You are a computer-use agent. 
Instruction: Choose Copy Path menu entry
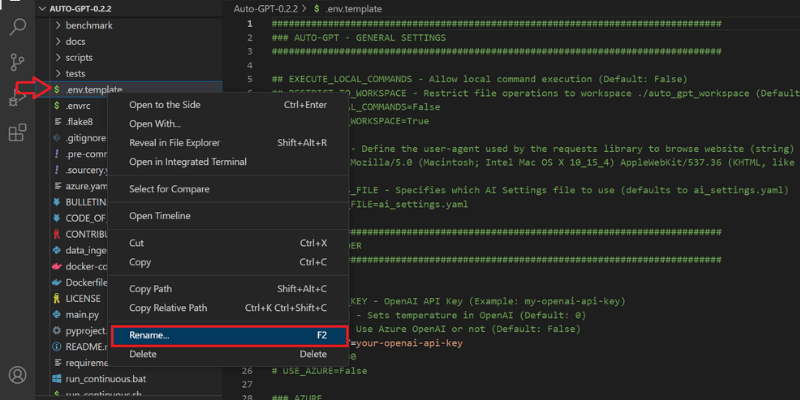pos(228,289)
